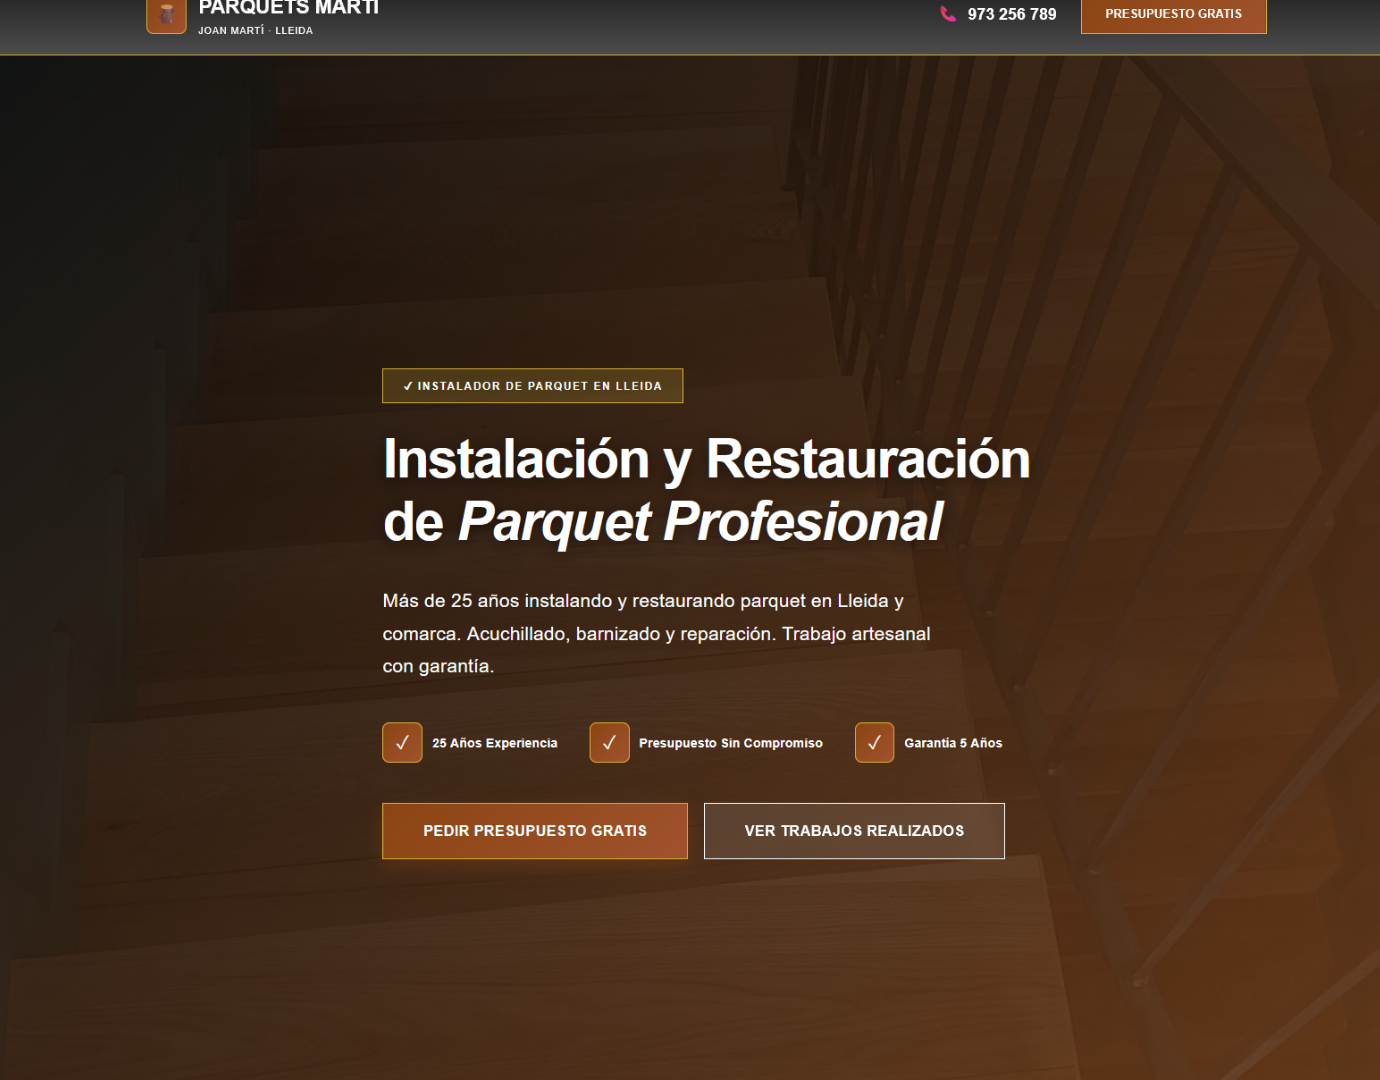Click the wood roller graphic in the logo square
Screen dimensions: 1380x1080
pyautogui.click(x=166, y=15)
